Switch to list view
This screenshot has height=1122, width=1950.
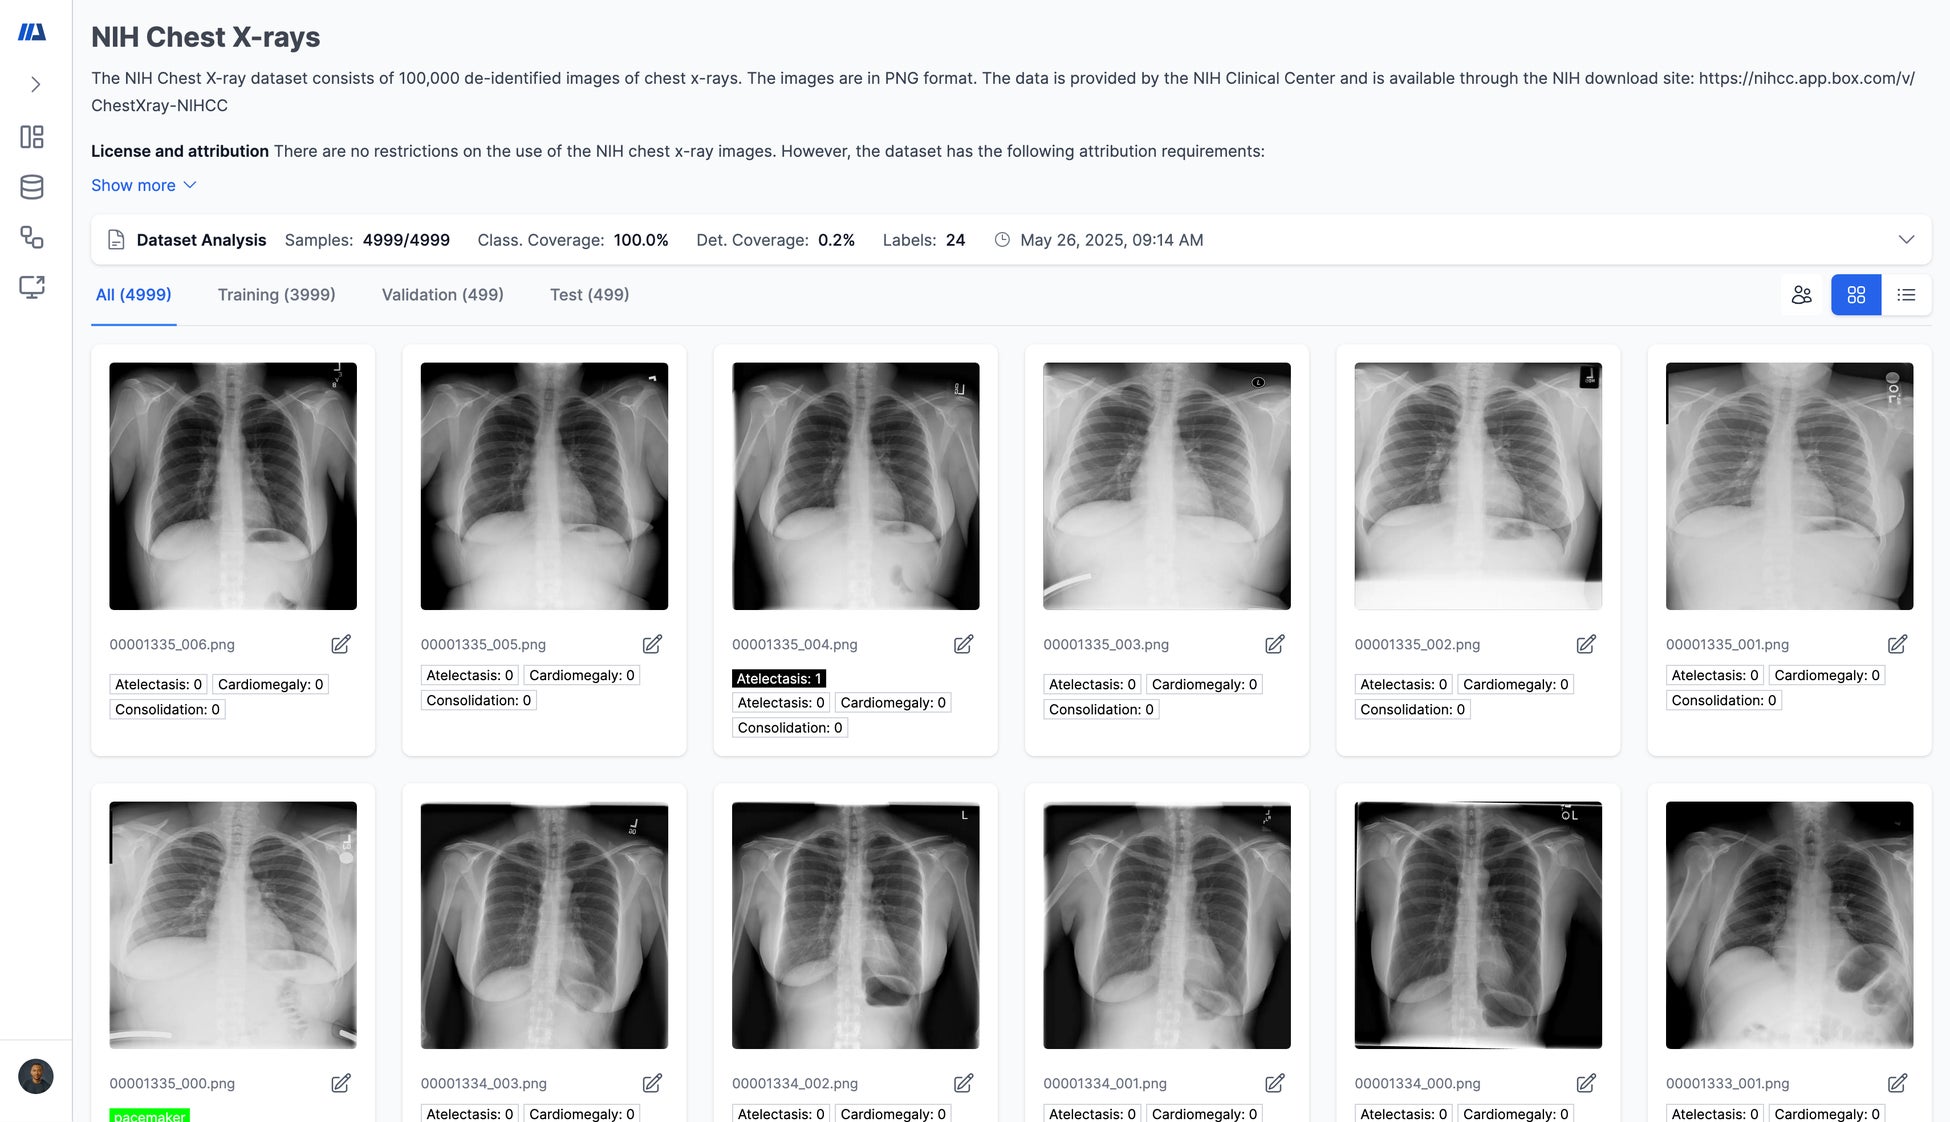click(1906, 295)
